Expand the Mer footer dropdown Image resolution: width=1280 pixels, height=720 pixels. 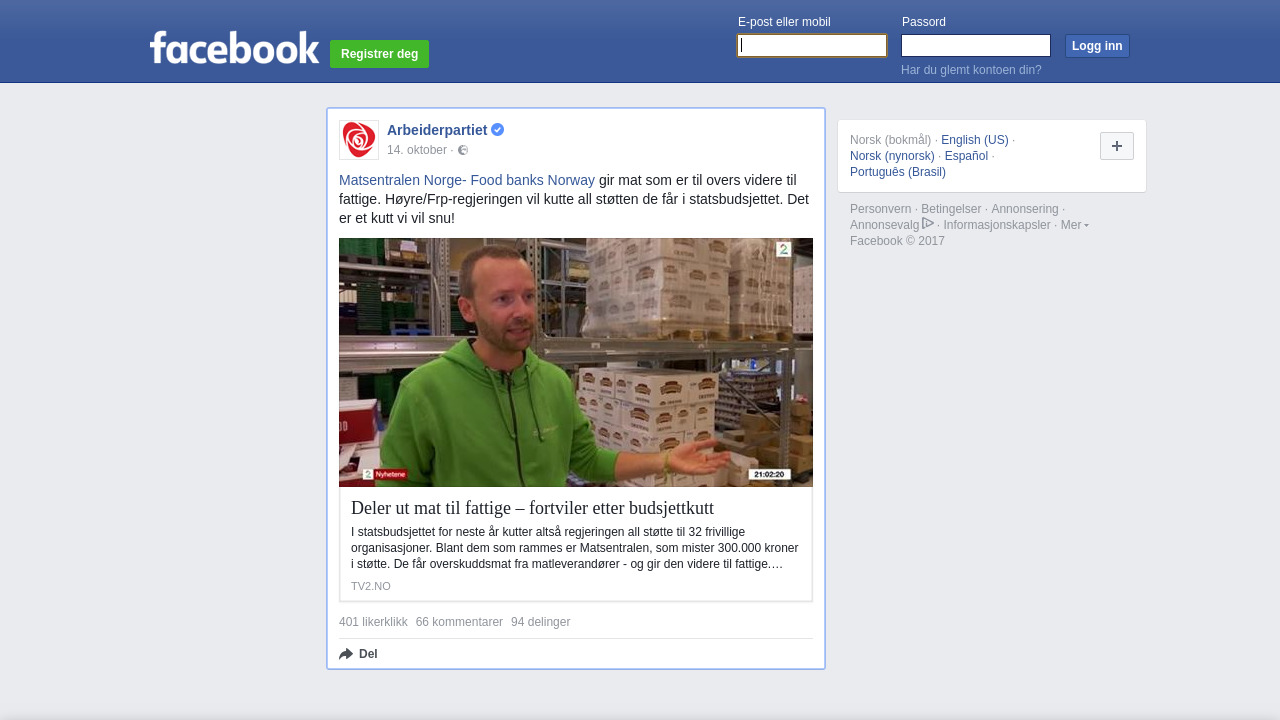pyautogui.click(x=1075, y=225)
